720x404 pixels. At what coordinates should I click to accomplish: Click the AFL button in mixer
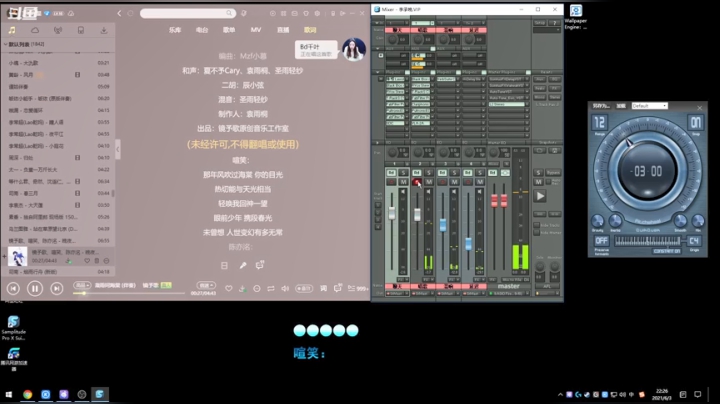547,286
